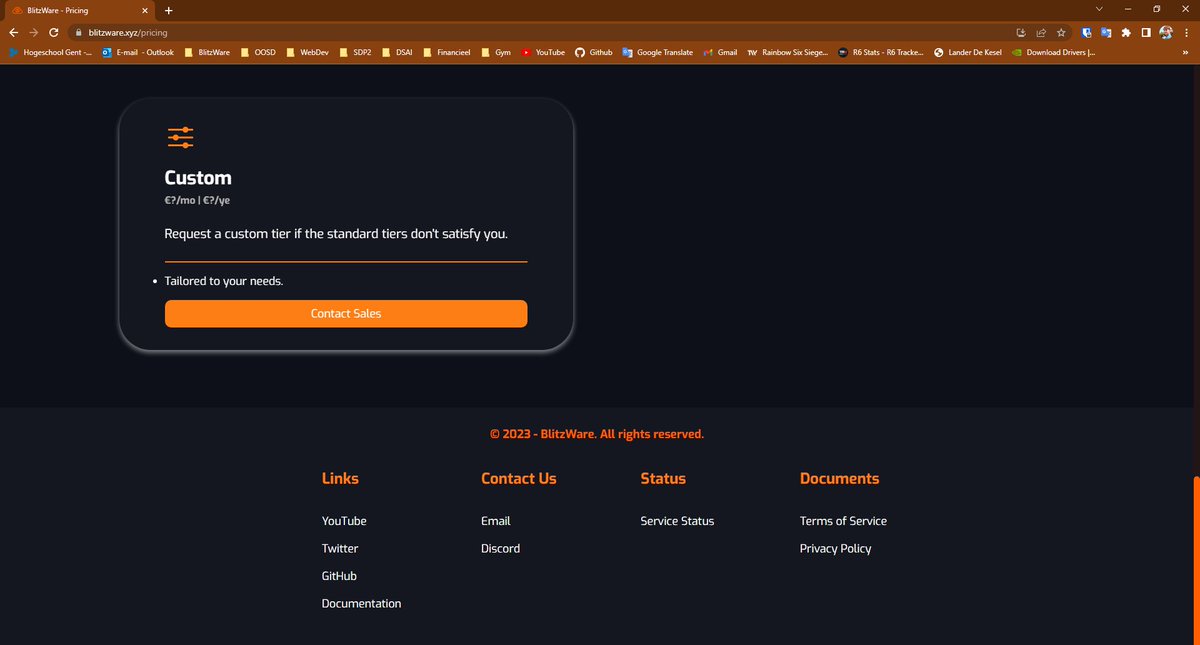This screenshot has width=1200, height=645.
Task: Open the Bitwarden shield extension
Action: (1086, 32)
